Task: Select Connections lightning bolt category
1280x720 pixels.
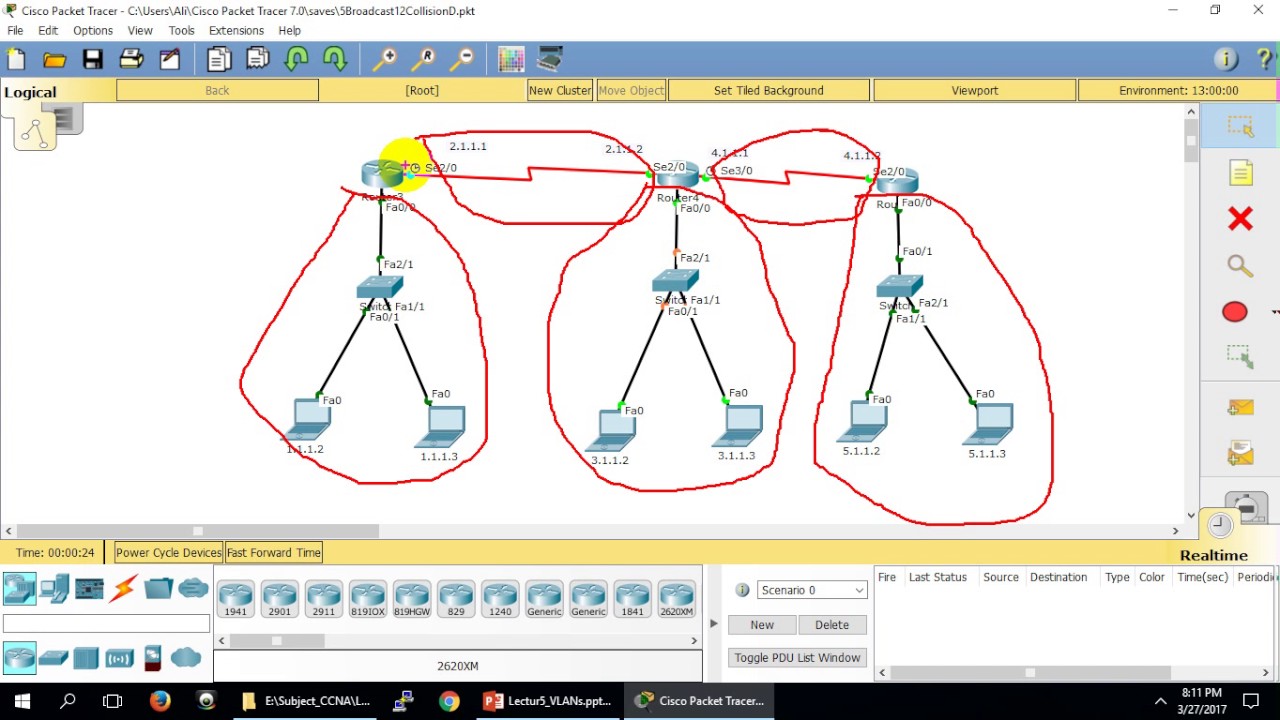Action: pos(123,588)
